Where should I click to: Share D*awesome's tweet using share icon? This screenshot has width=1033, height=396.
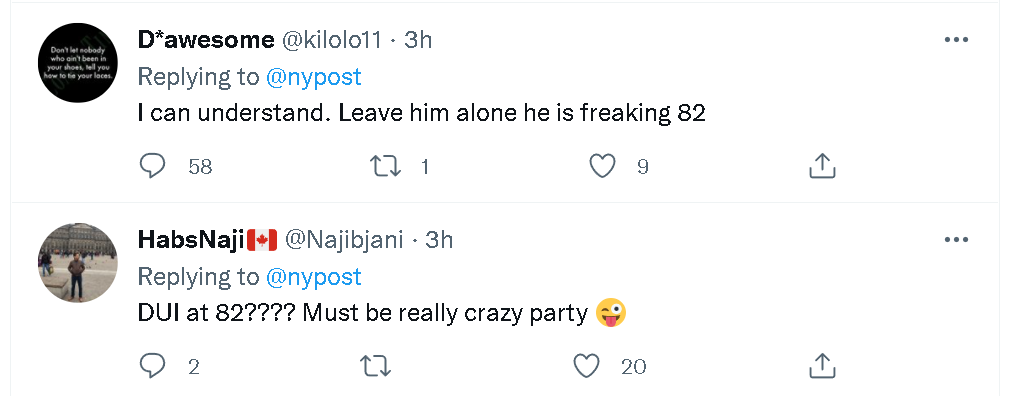[822, 166]
